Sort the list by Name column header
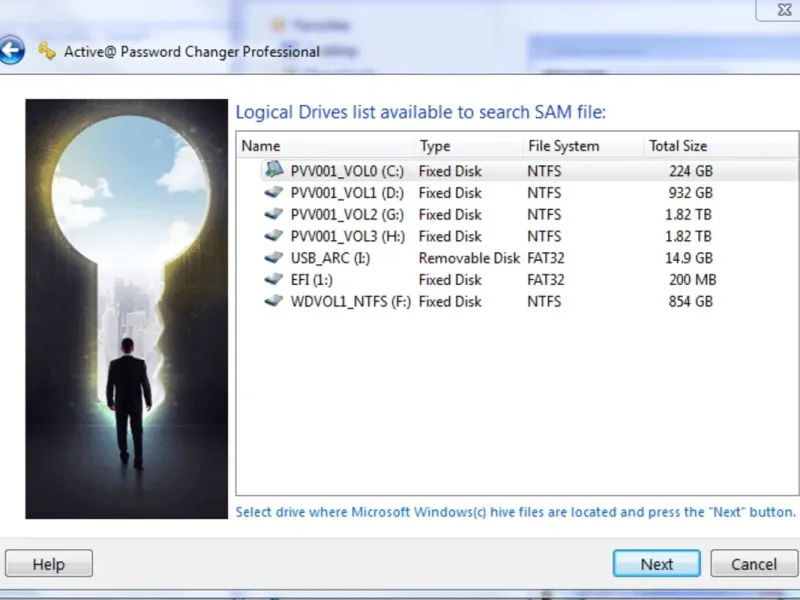This screenshot has height=600, width=800. click(x=326, y=146)
